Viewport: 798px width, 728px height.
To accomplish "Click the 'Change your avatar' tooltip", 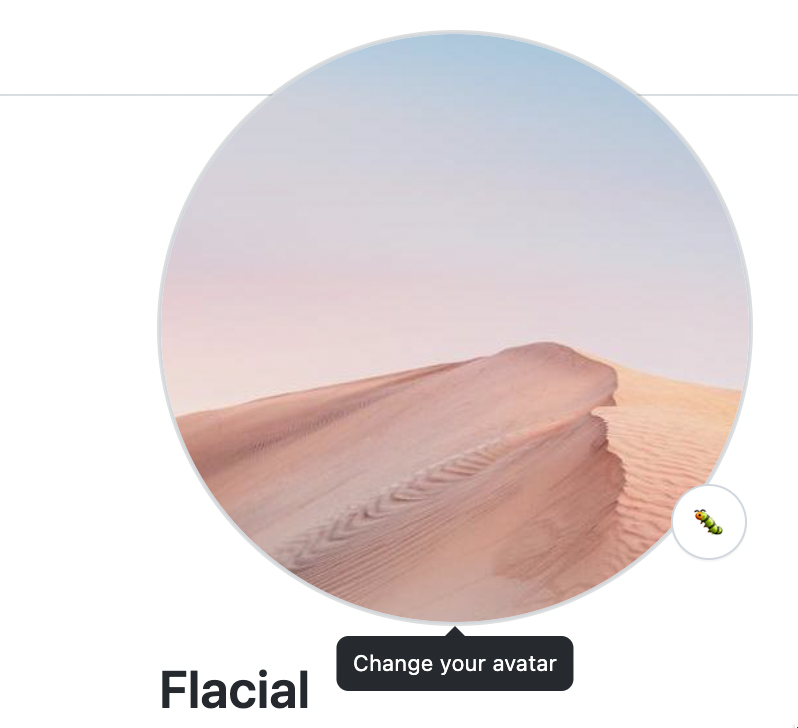I will [455, 663].
